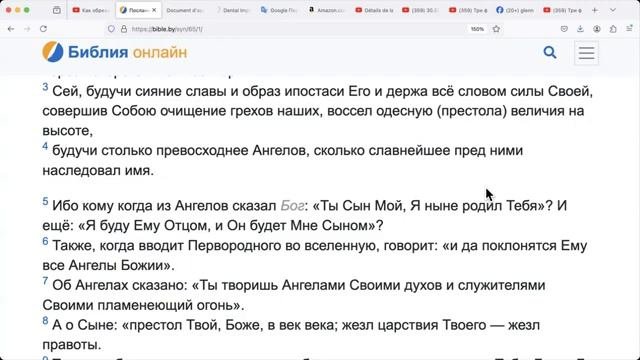Save page to Pocket

tap(564, 29)
